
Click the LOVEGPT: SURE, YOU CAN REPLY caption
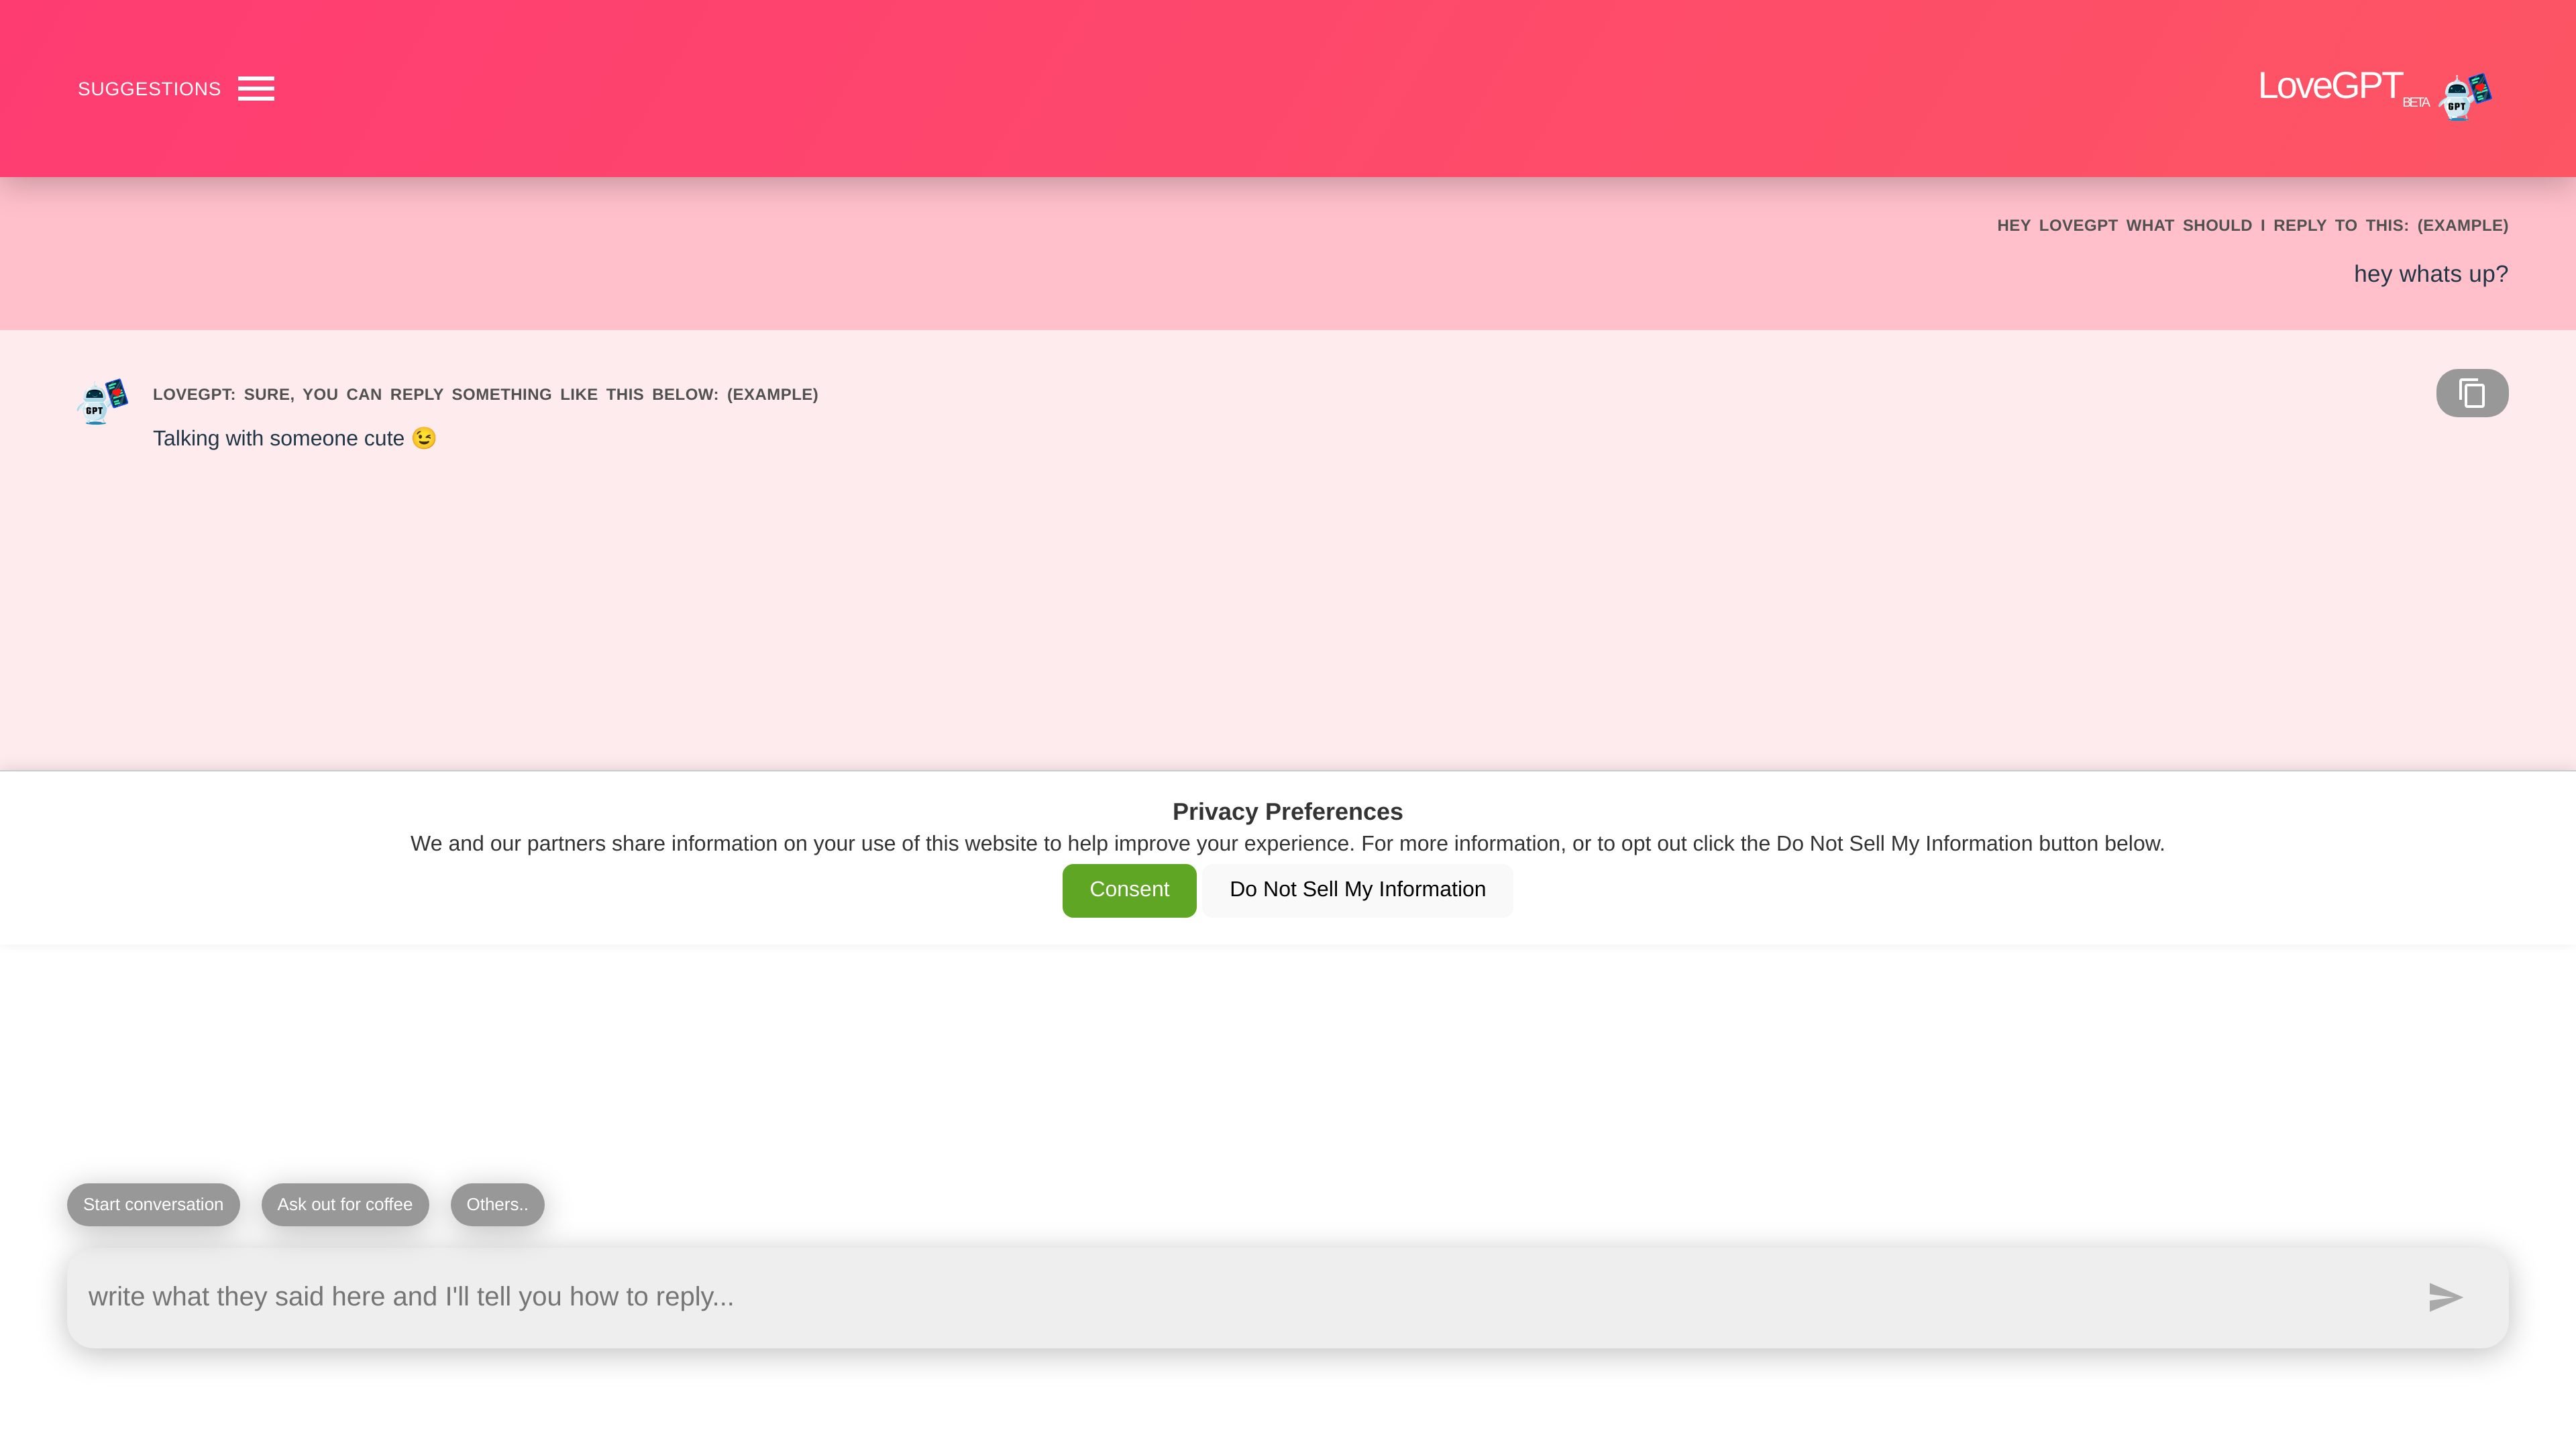pyautogui.click(x=485, y=394)
